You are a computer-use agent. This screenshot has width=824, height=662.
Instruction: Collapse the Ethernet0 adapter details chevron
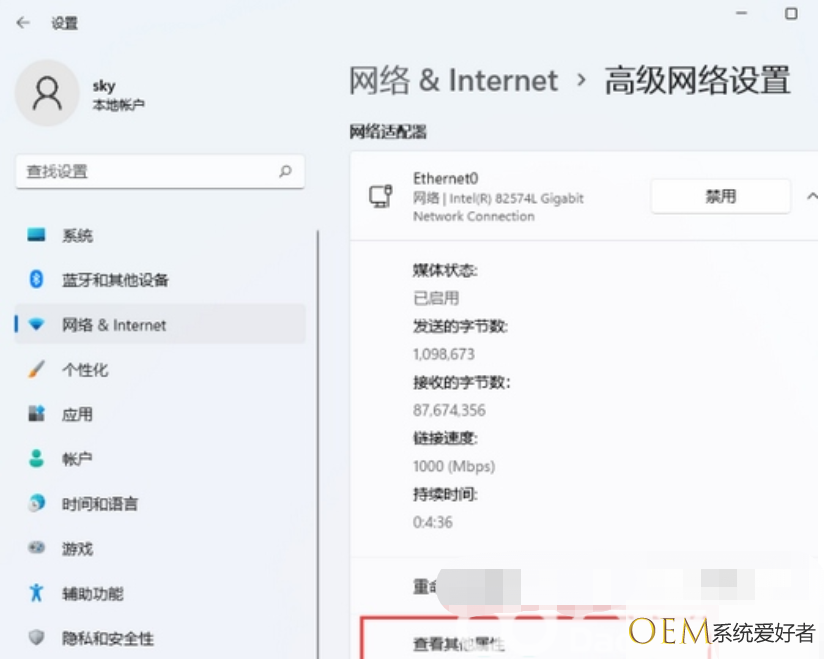811,197
